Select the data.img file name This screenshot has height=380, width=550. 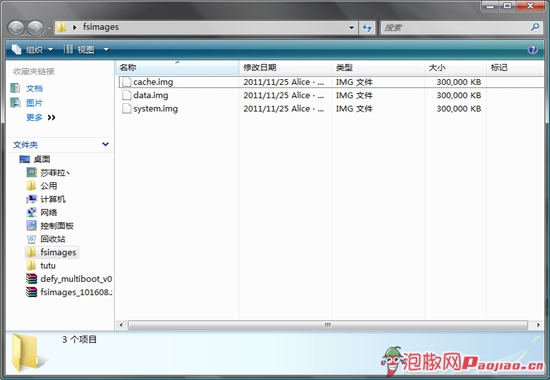click(151, 95)
